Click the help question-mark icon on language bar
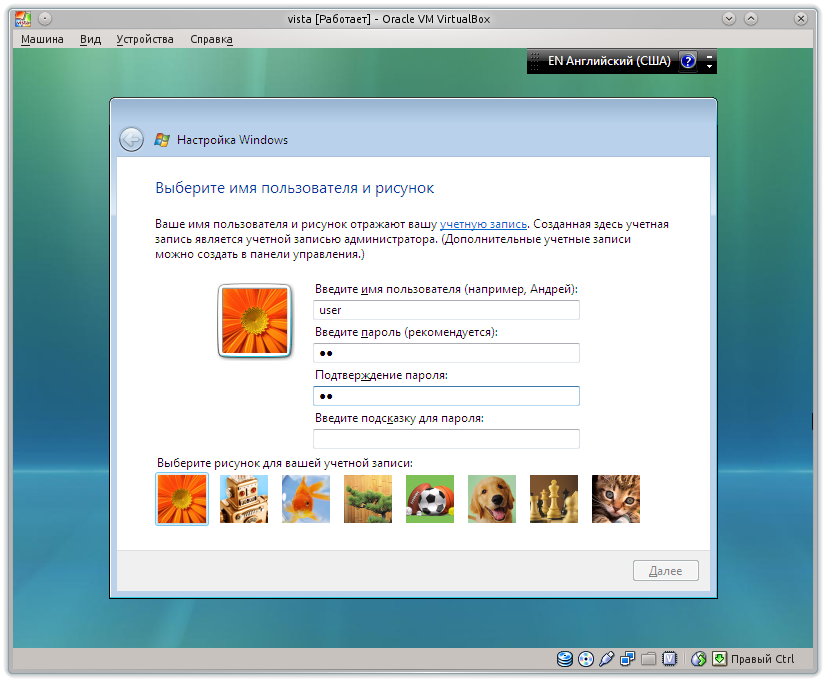Screen dimensions: 826x682 [x=687, y=61]
